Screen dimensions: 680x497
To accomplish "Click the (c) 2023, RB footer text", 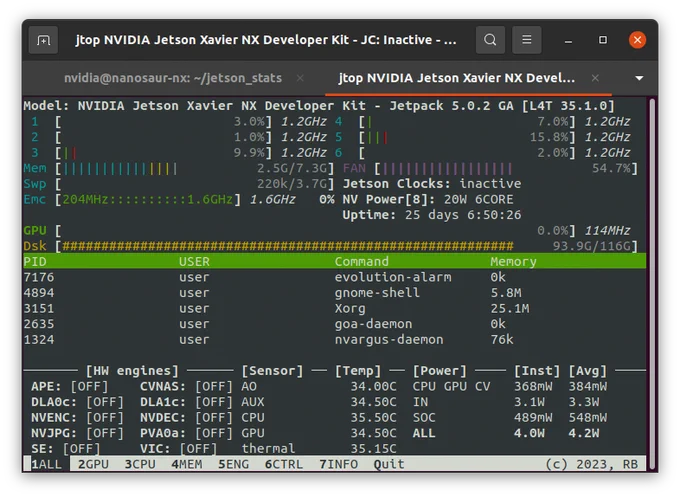I will click(592, 464).
